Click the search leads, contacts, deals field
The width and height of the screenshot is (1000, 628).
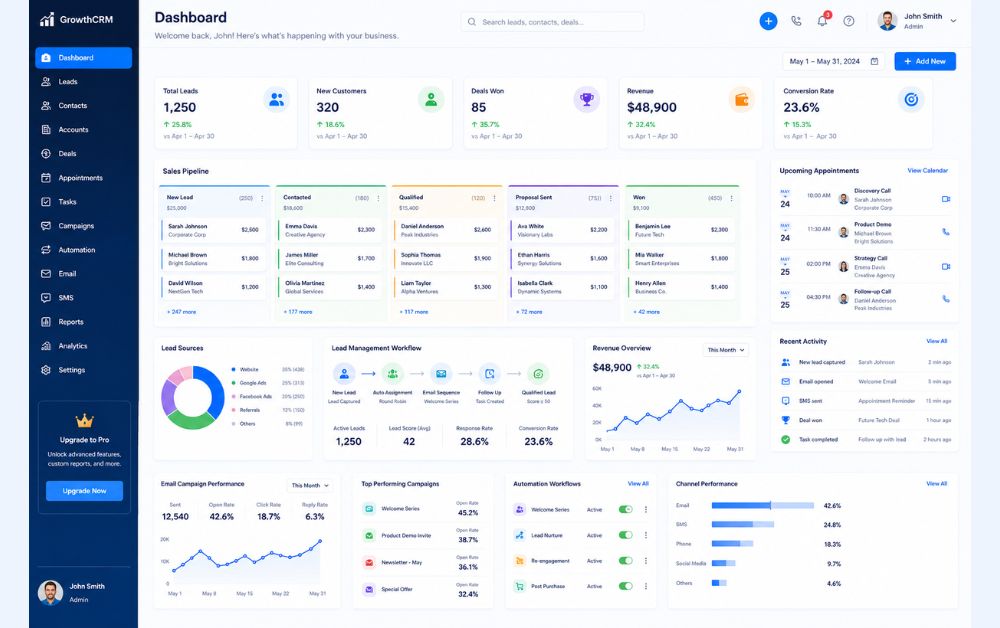click(x=552, y=22)
